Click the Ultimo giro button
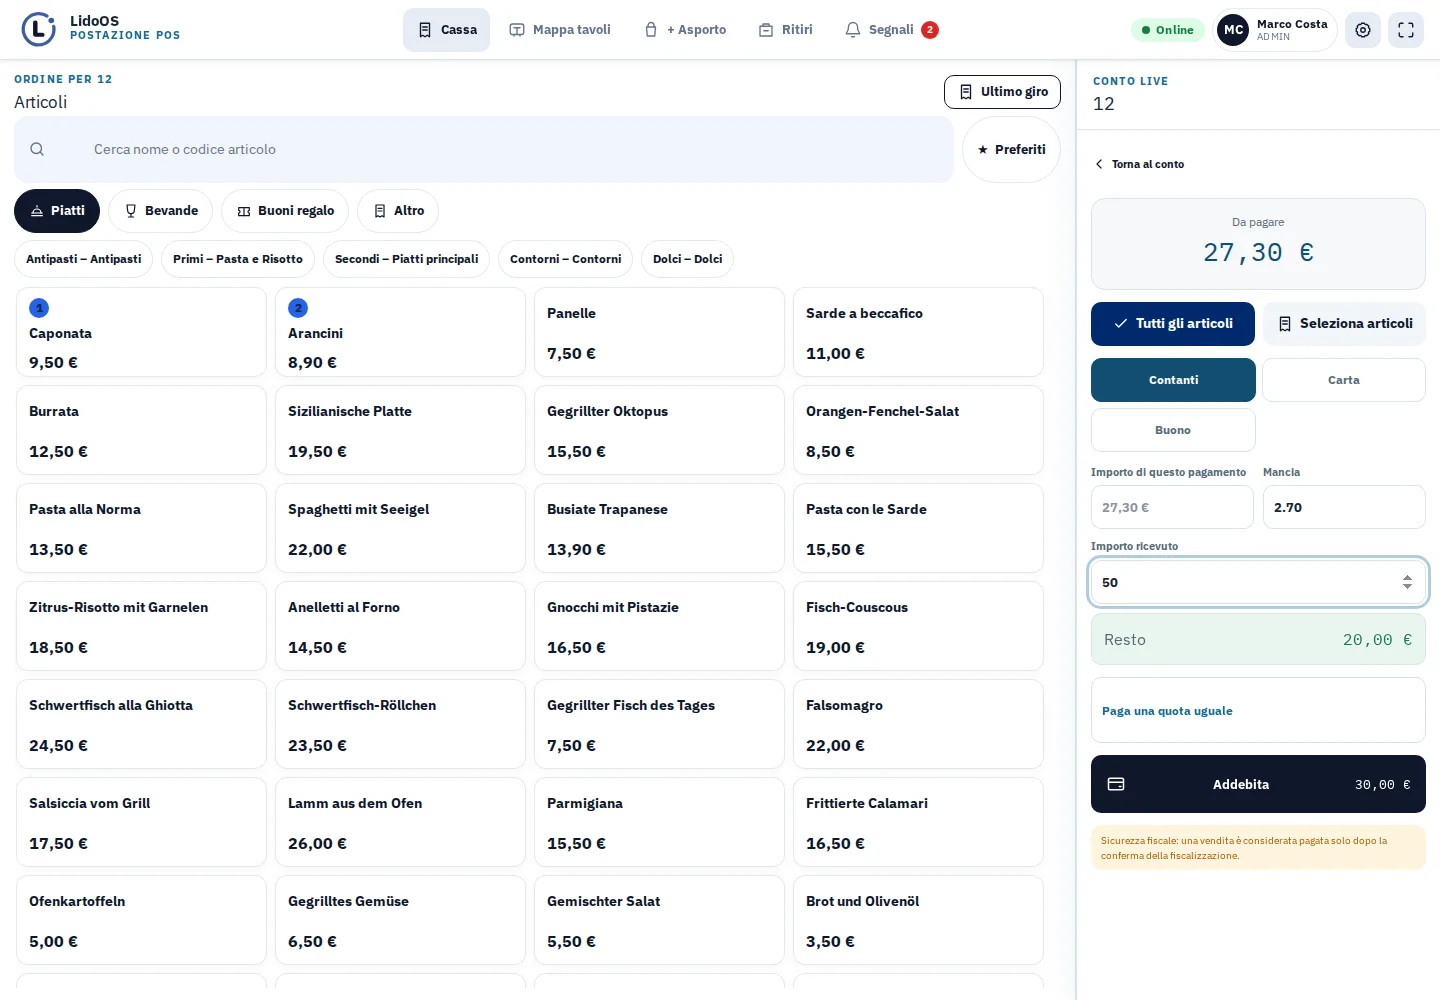This screenshot has width=1440, height=1000. pyautogui.click(x=1002, y=92)
